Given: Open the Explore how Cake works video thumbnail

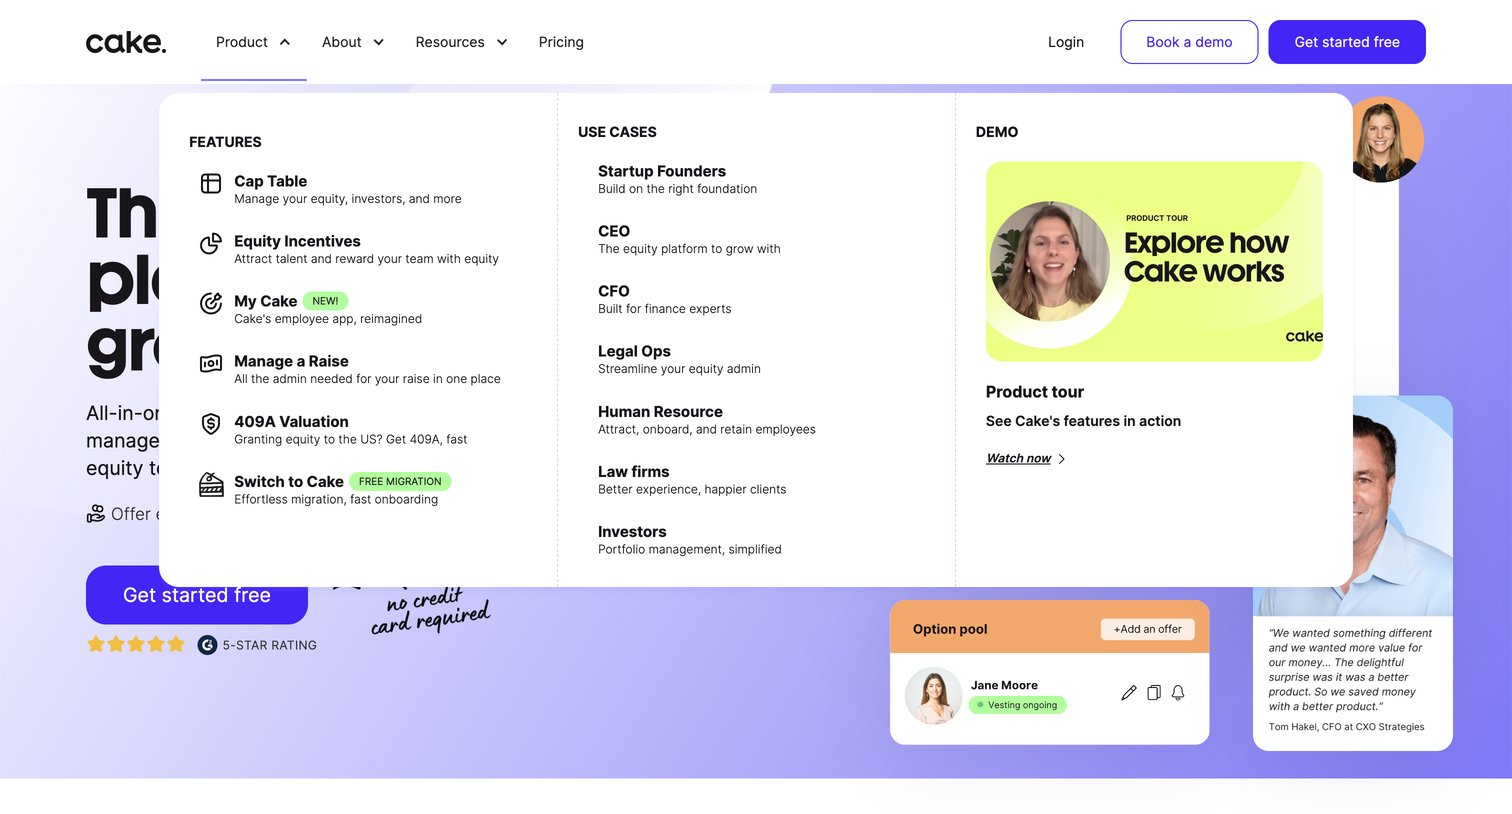Looking at the screenshot, I should 1154,262.
